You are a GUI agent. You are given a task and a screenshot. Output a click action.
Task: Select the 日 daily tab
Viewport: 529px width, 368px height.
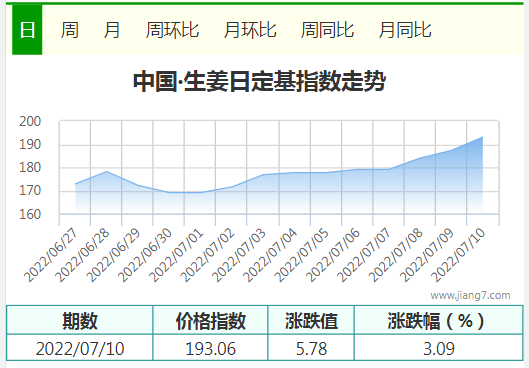[x=27, y=30]
